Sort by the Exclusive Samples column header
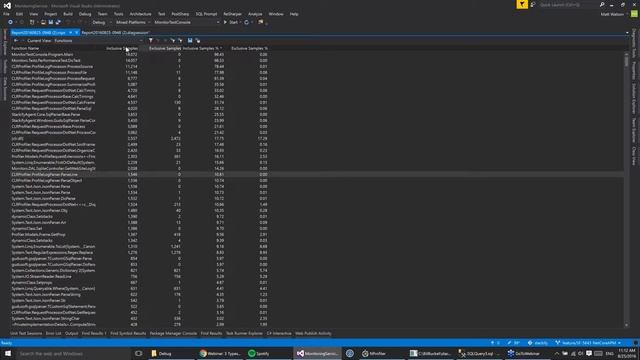 pos(165,48)
